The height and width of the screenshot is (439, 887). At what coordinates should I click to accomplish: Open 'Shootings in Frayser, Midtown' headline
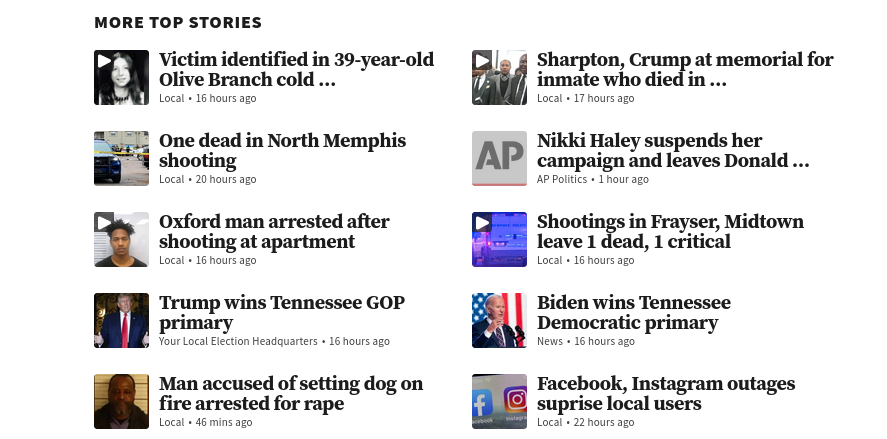click(x=670, y=231)
